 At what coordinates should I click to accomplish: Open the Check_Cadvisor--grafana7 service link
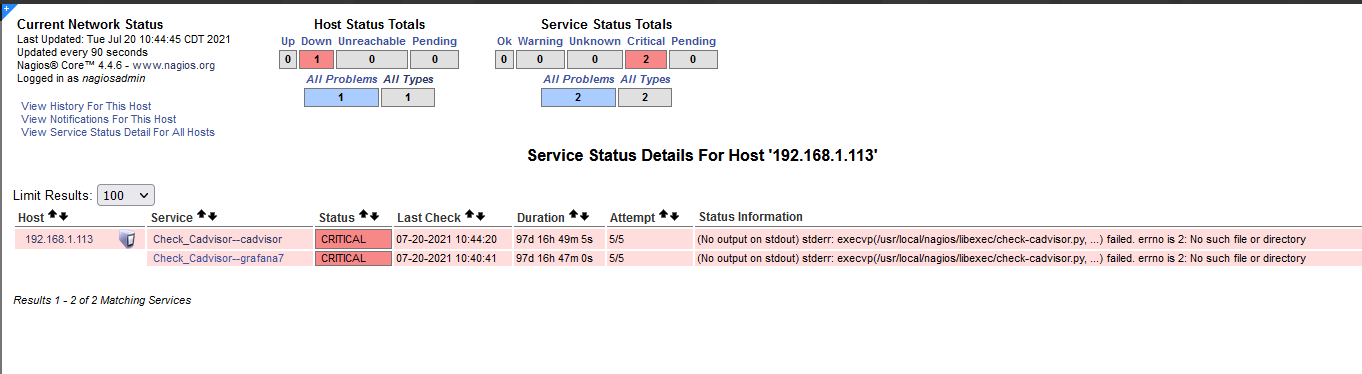pos(218,258)
